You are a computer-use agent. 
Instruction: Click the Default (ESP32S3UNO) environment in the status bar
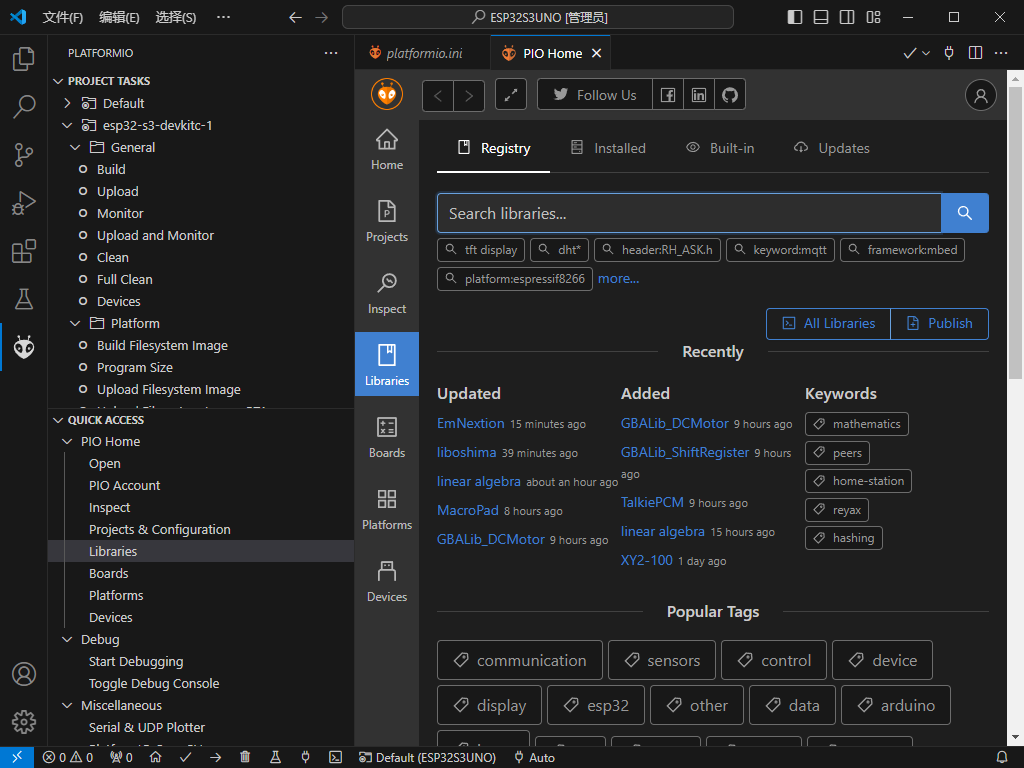coord(428,758)
